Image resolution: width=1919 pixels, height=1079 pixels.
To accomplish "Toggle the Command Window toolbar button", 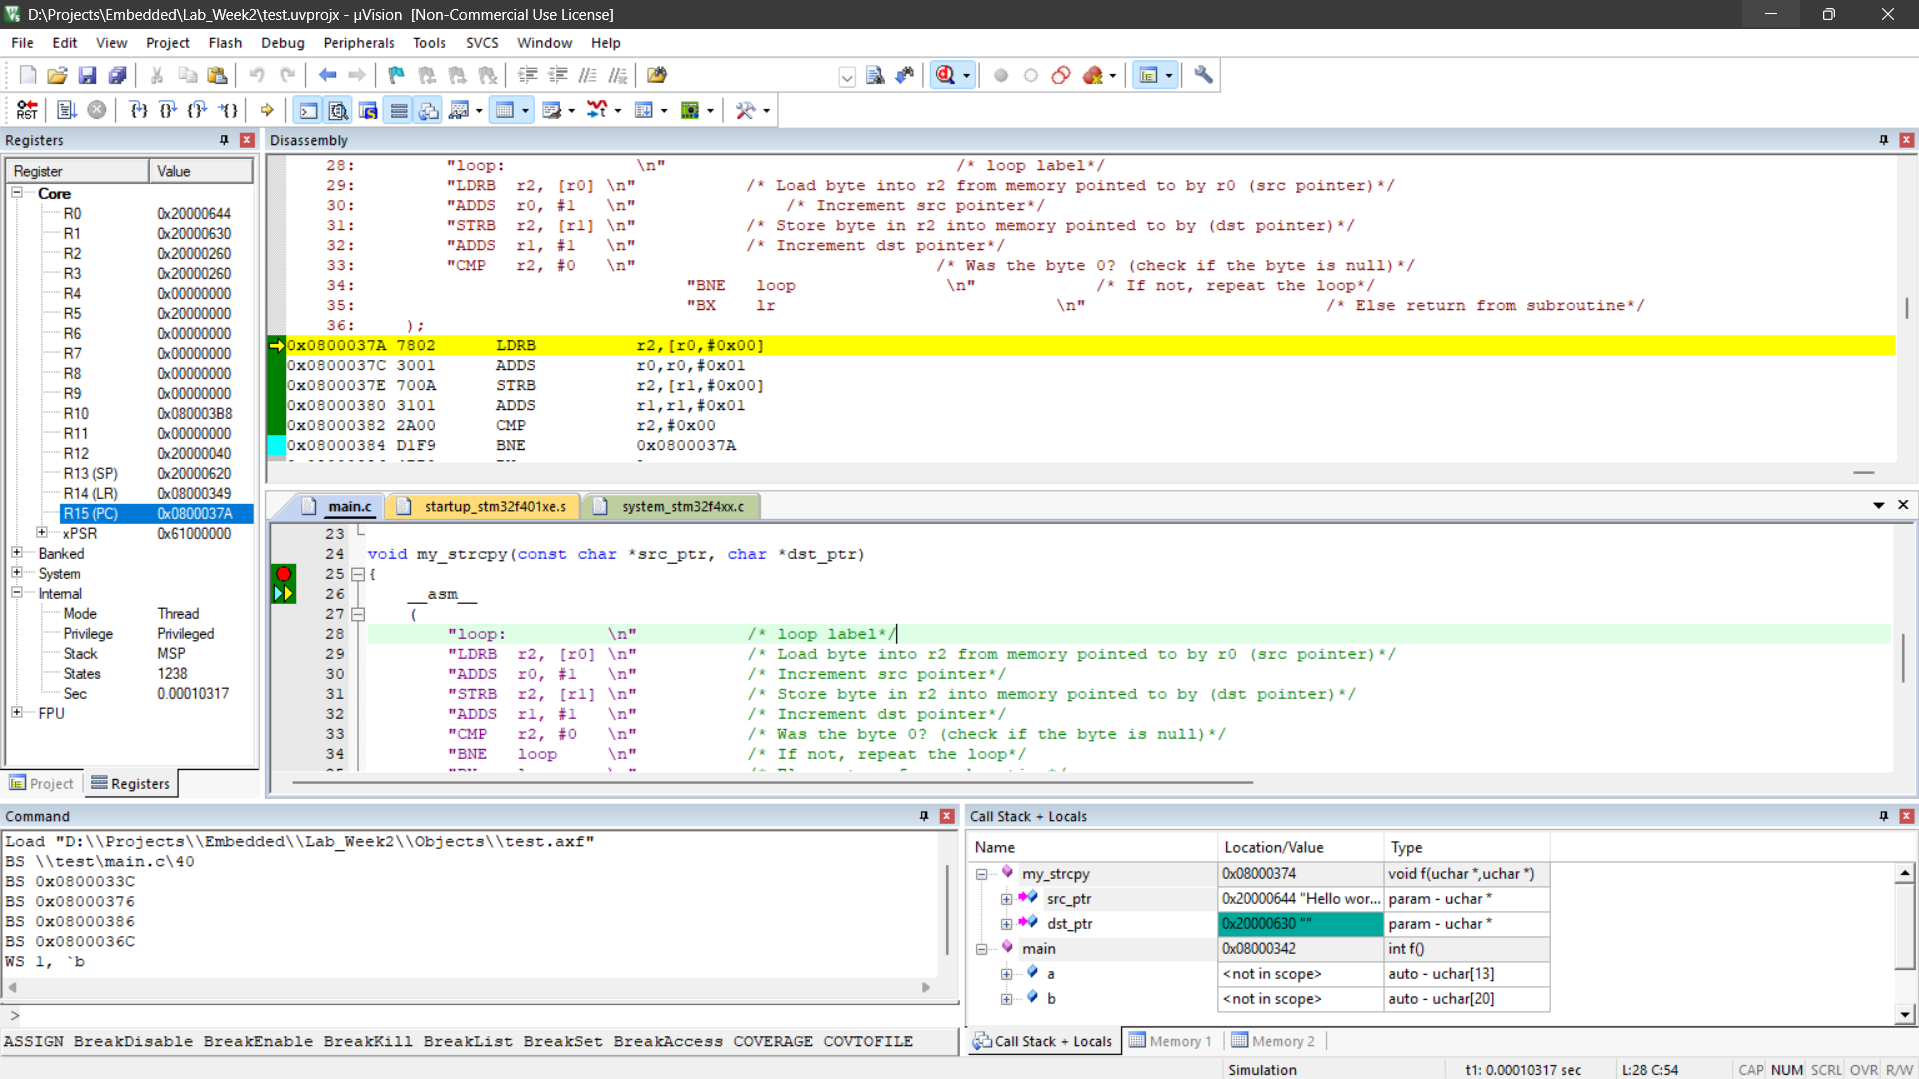I will pos(309,110).
